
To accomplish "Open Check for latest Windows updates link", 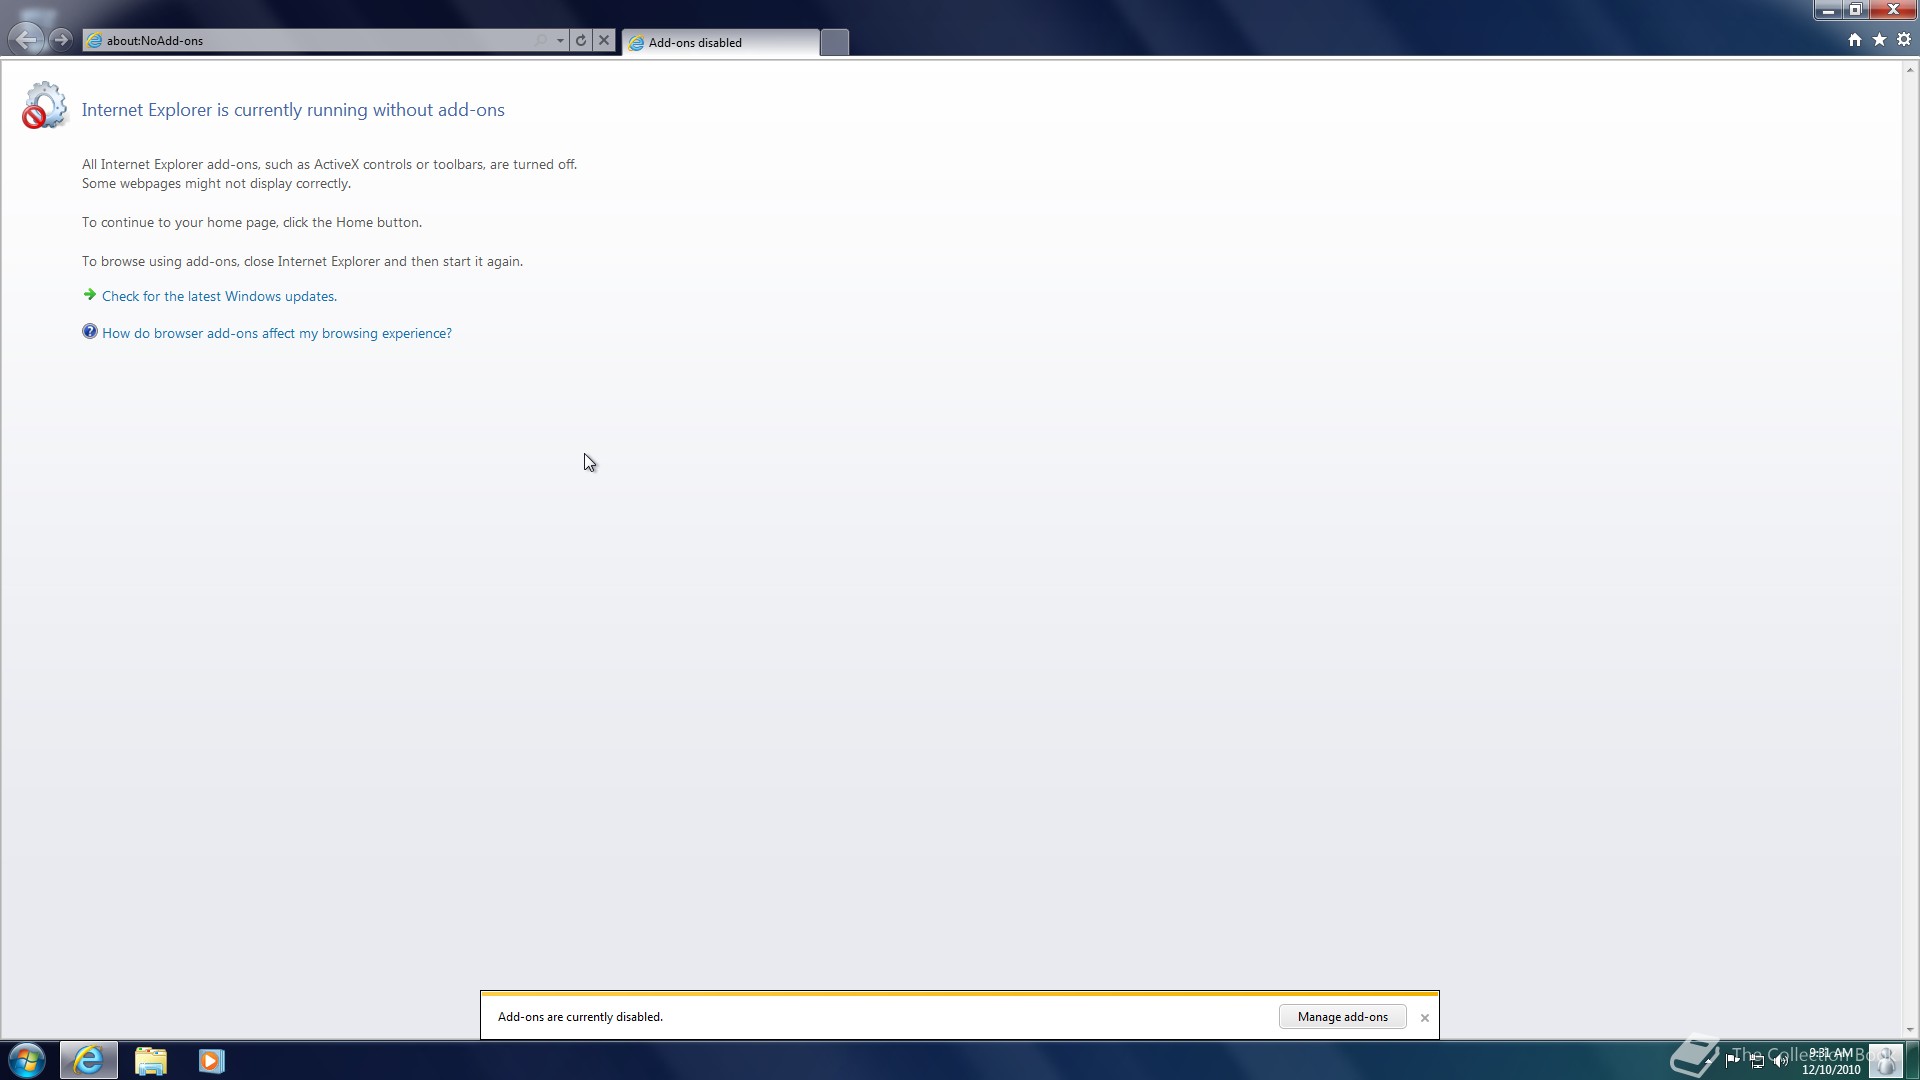I will point(219,297).
